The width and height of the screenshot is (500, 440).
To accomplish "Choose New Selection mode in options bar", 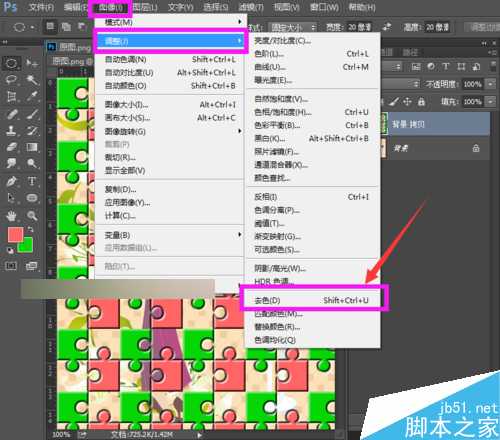I will (x=50, y=26).
